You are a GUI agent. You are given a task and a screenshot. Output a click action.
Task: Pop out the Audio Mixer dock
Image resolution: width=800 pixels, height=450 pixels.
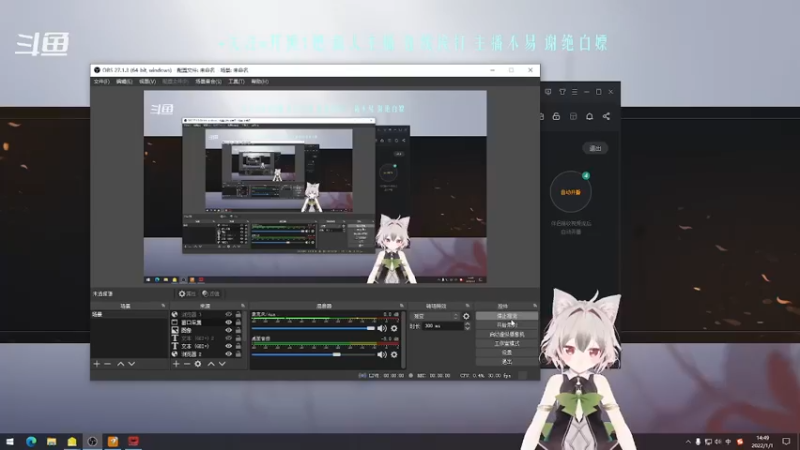402,306
